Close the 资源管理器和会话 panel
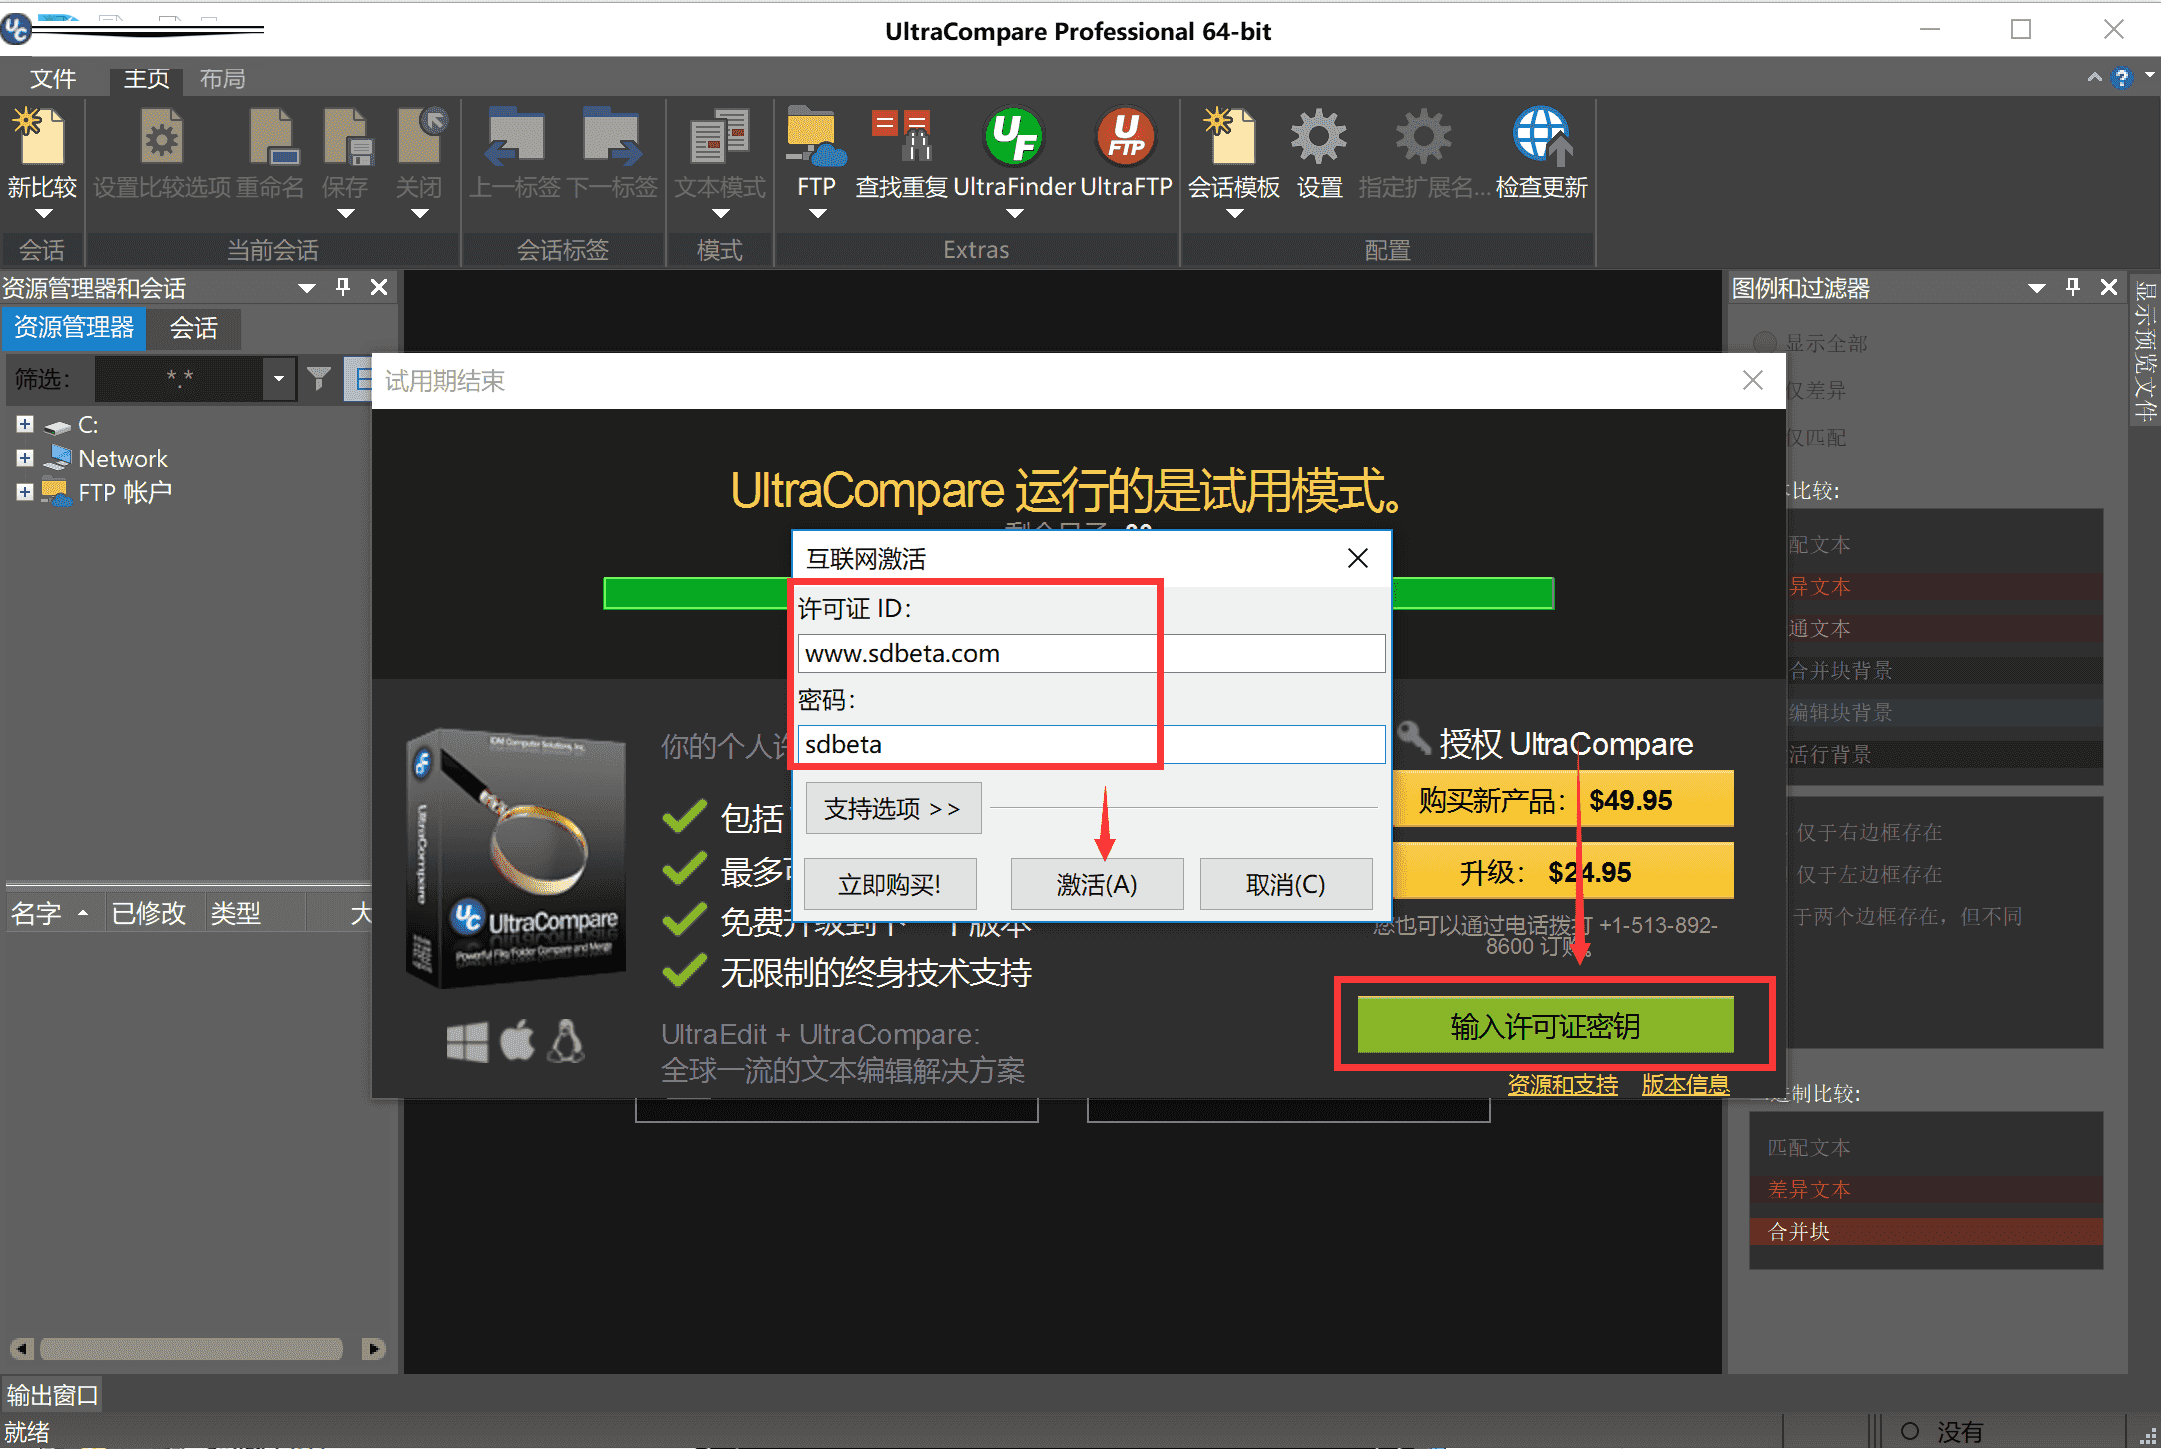 pyautogui.click(x=379, y=287)
